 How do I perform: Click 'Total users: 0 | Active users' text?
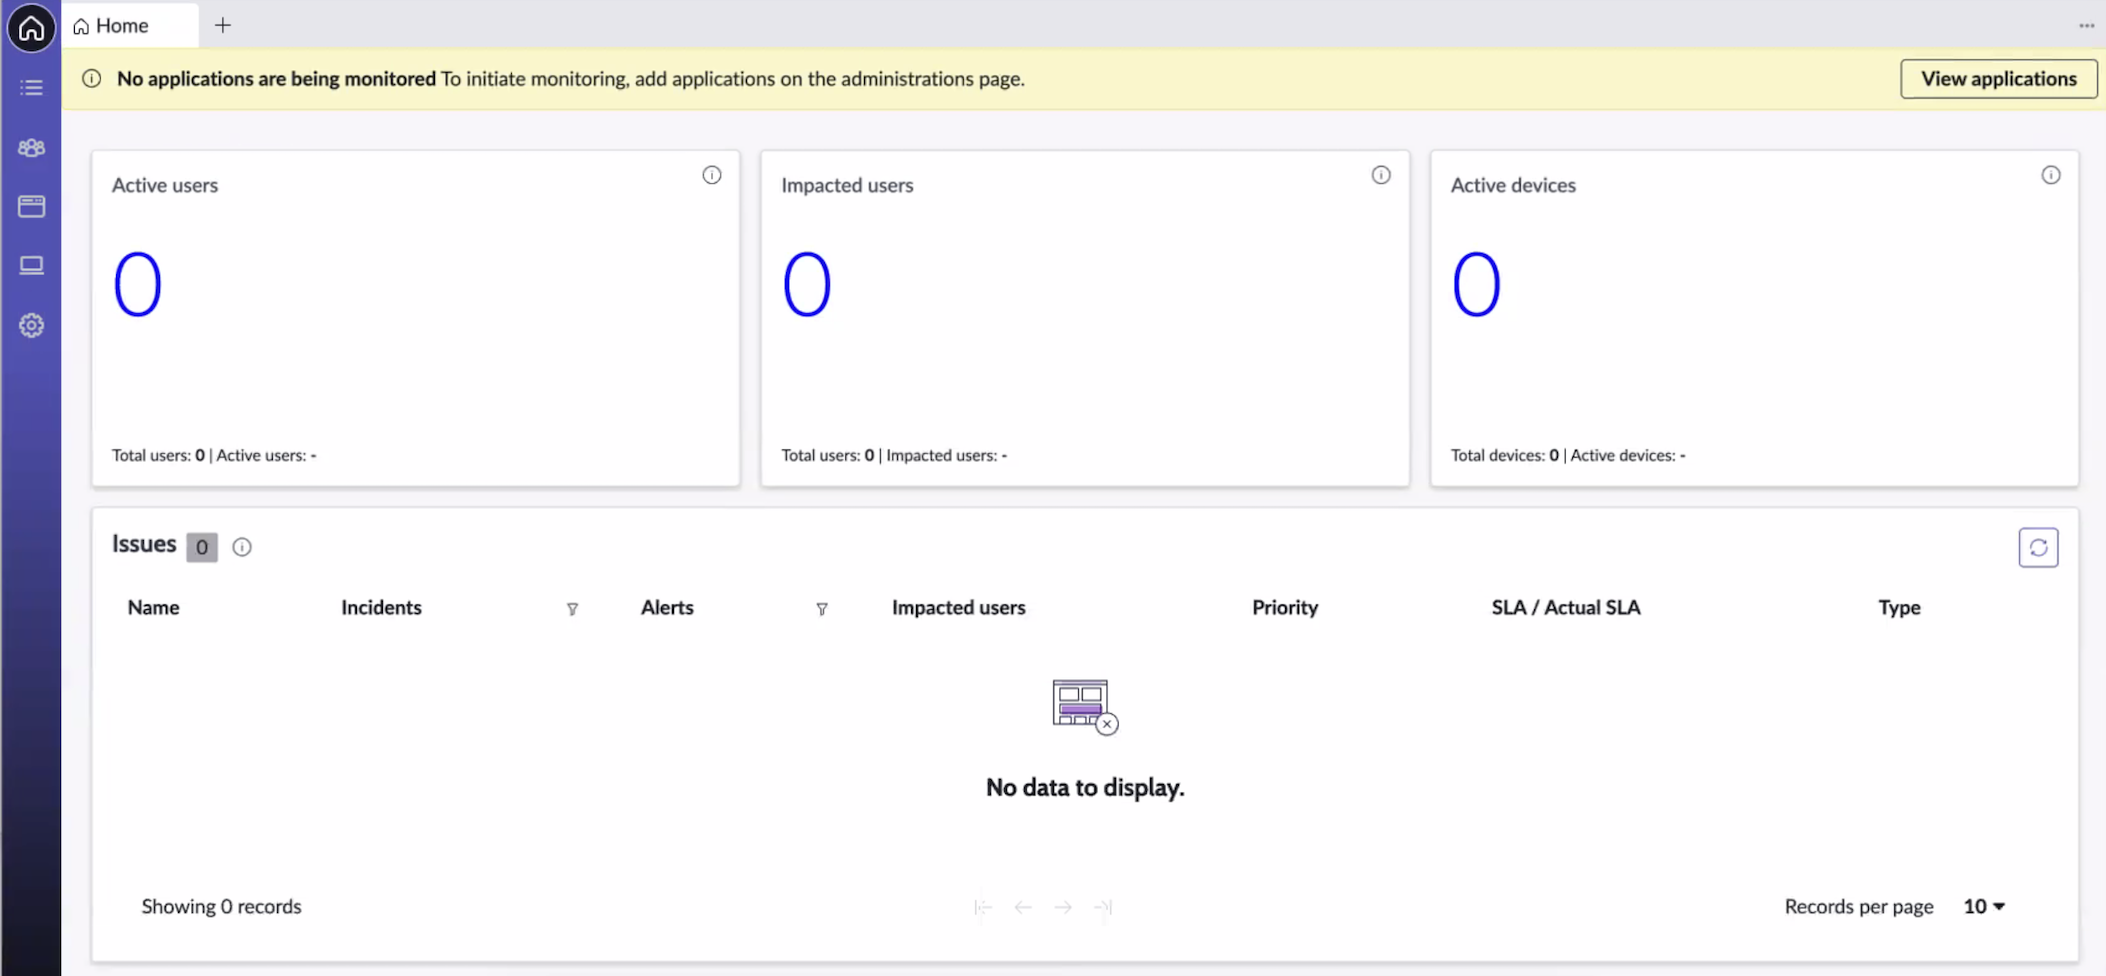(x=214, y=455)
